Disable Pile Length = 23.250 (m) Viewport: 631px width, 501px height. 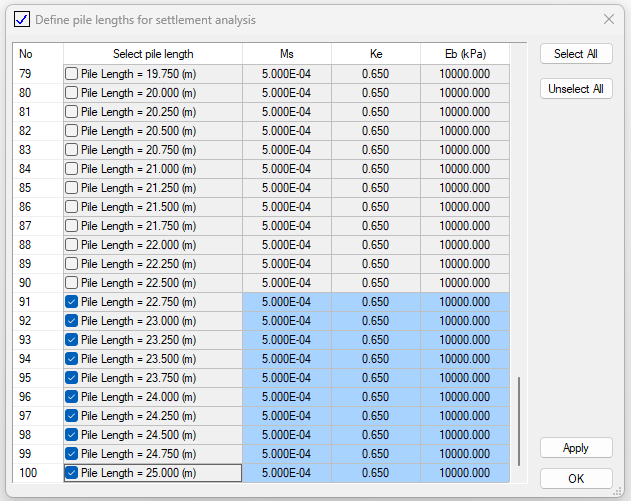pyautogui.click(x=71, y=340)
